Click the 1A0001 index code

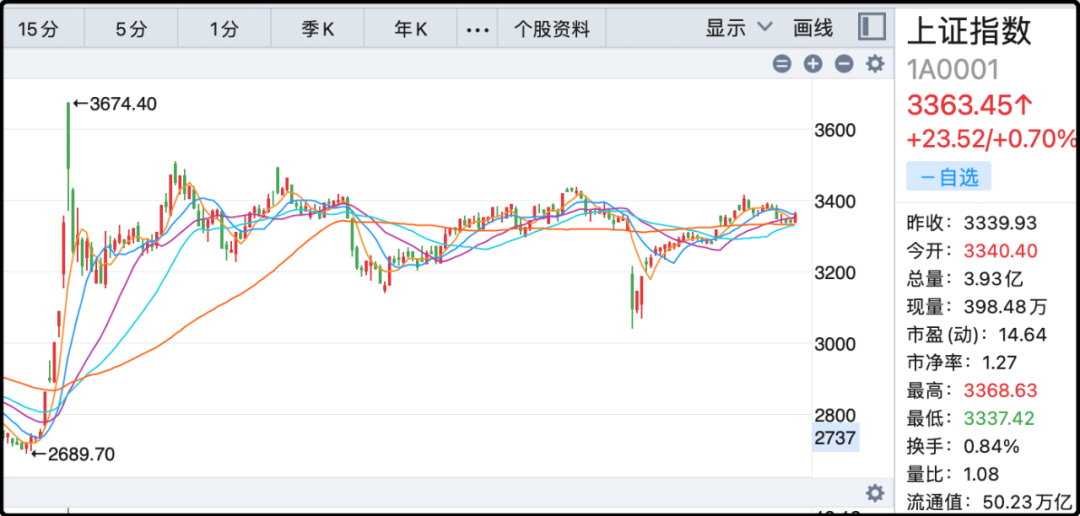tap(952, 68)
